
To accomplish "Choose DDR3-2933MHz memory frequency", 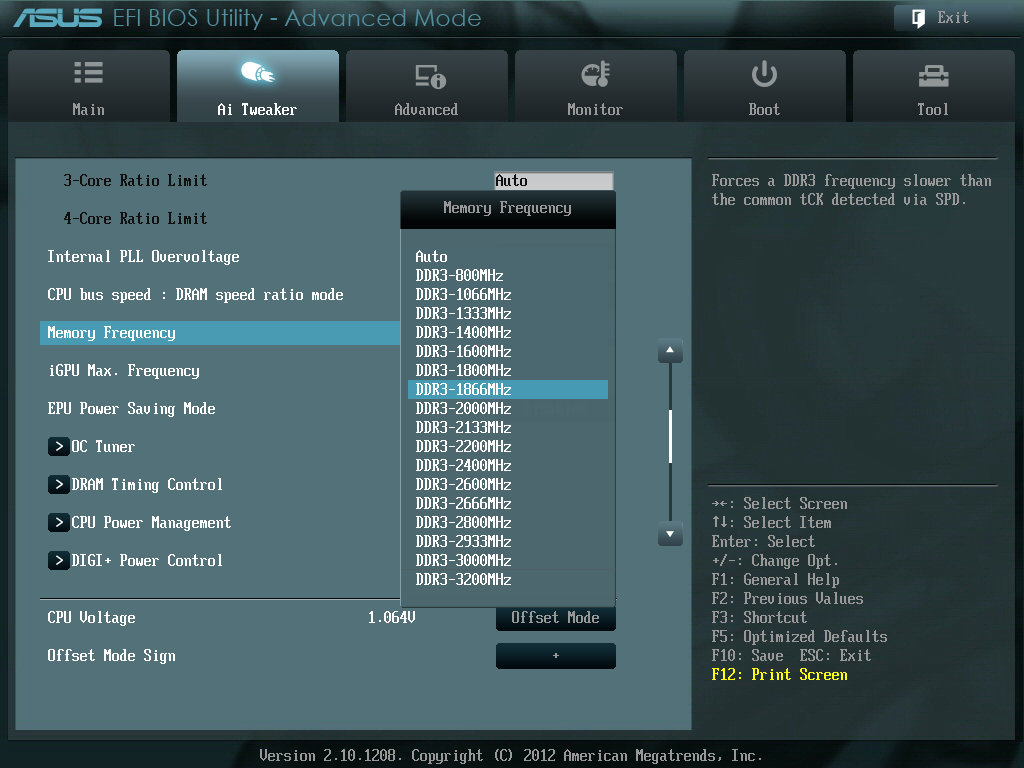I will click(508, 541).
